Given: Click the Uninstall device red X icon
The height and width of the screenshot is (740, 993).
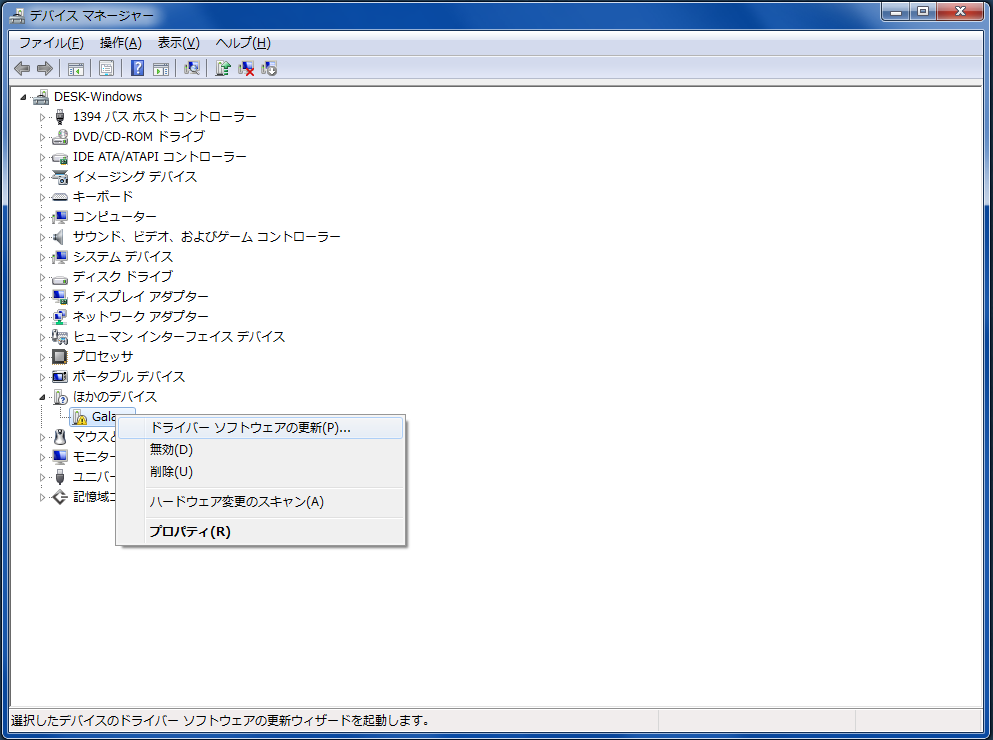Looking at the screenshot, I should pos(246,68).
